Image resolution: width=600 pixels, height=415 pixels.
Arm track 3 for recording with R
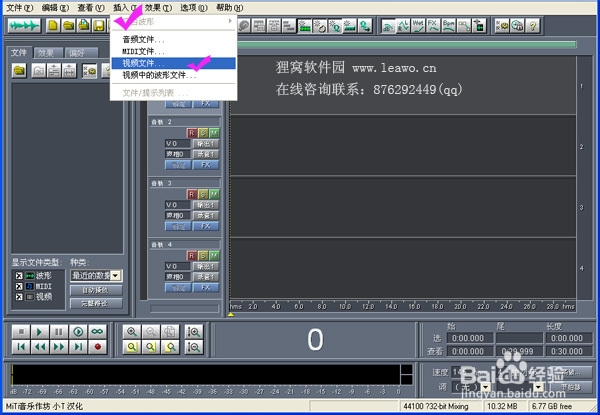tap(192, 194)
